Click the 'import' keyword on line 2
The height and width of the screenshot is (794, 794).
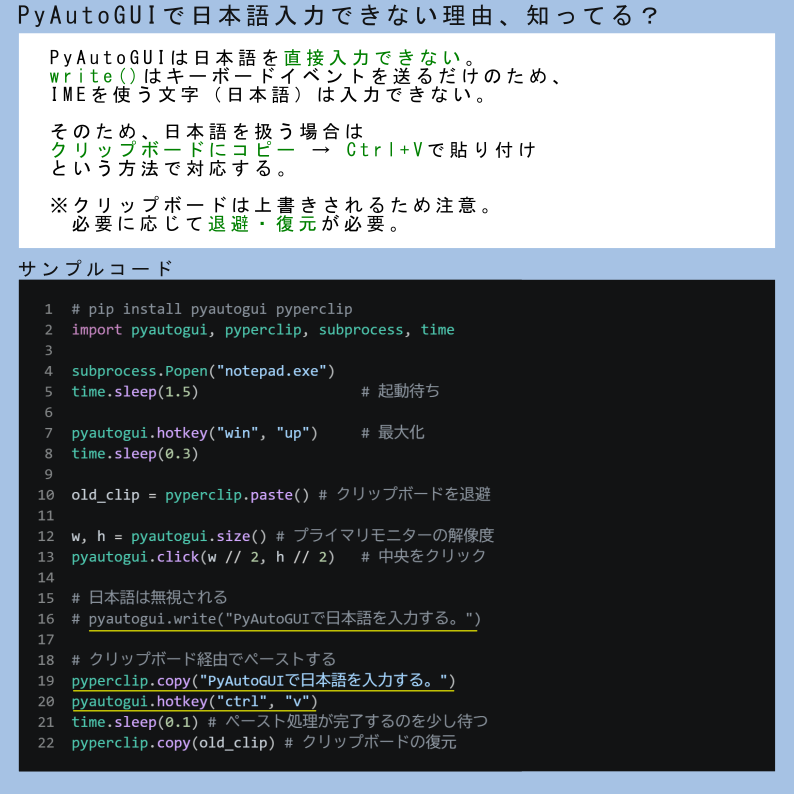pos(97,330)
